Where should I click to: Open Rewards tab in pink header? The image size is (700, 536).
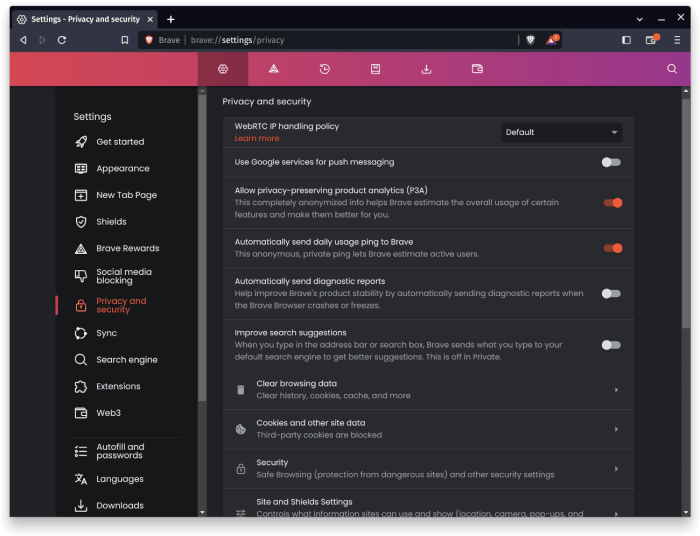pos(274,69)
